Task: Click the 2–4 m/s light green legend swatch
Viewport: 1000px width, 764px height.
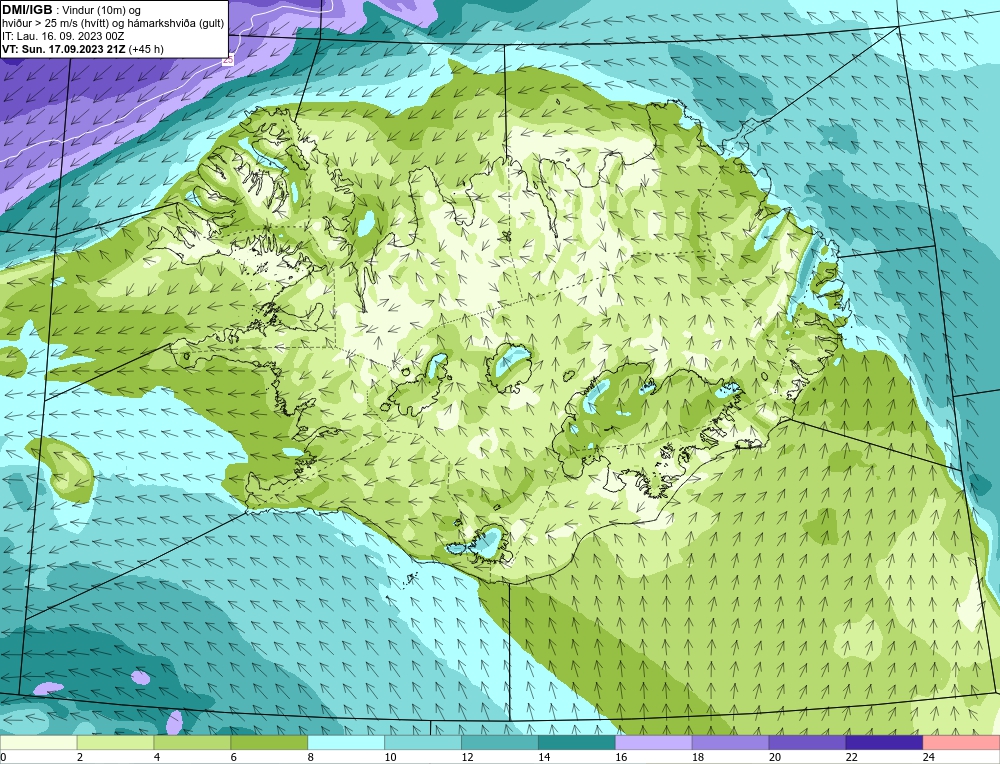Action: pos(115,743)
